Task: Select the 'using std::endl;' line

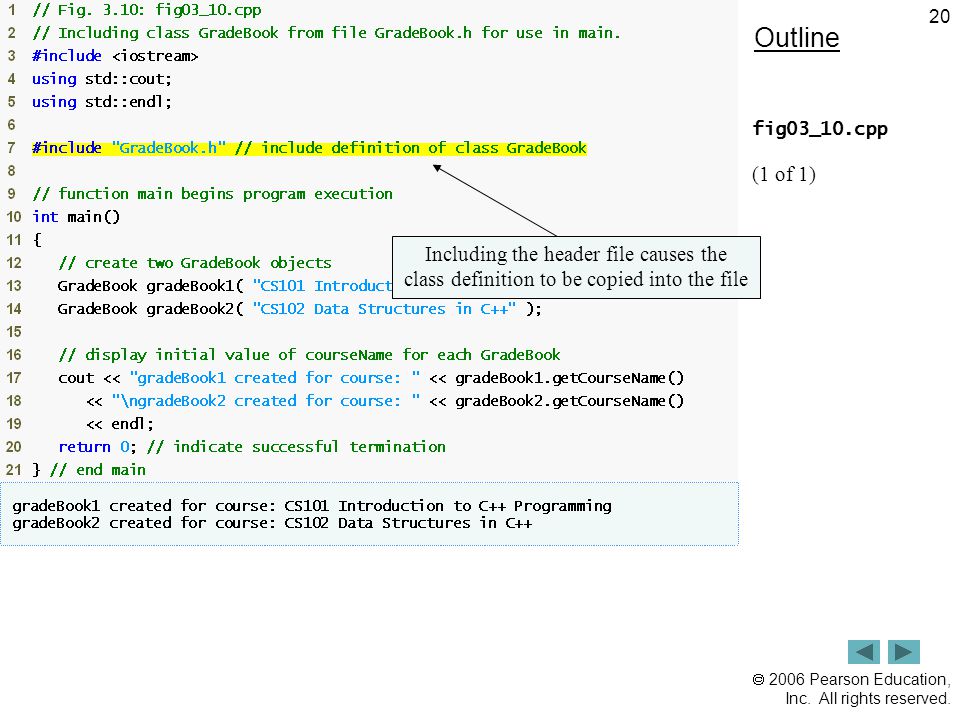Action: 102,102
